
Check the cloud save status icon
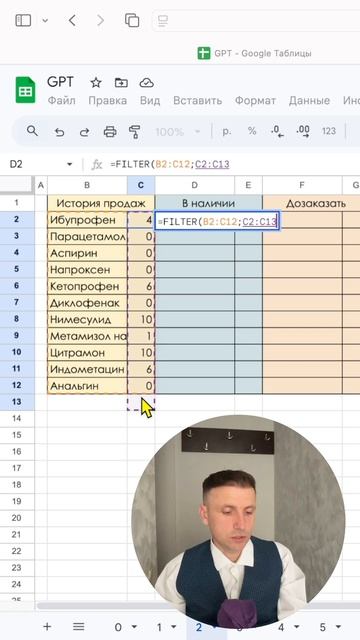(146, 83)
